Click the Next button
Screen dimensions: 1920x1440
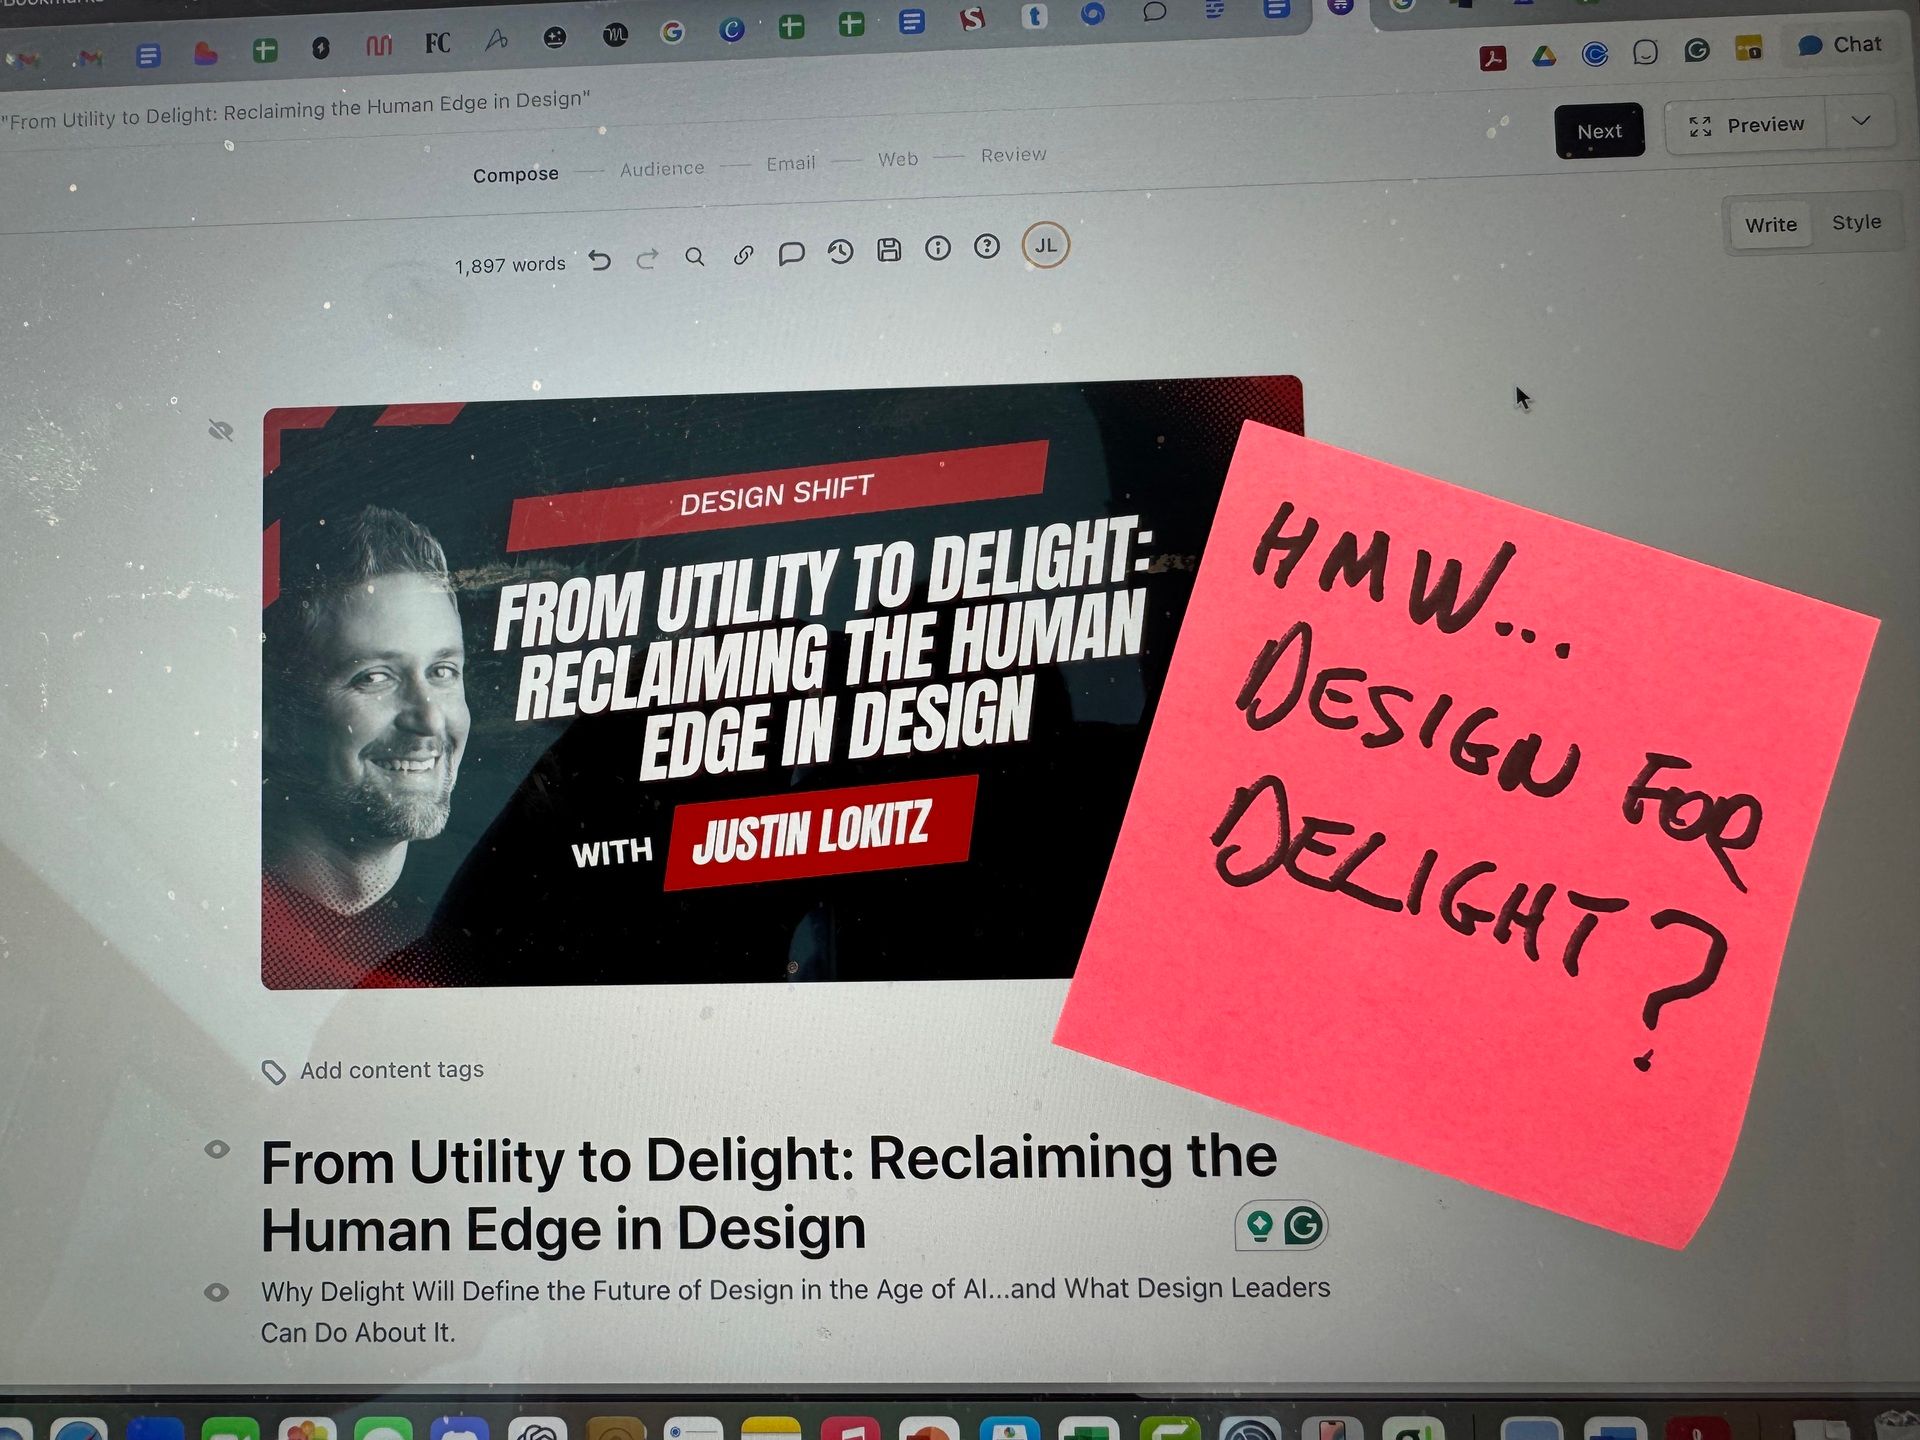point(1599,131)
